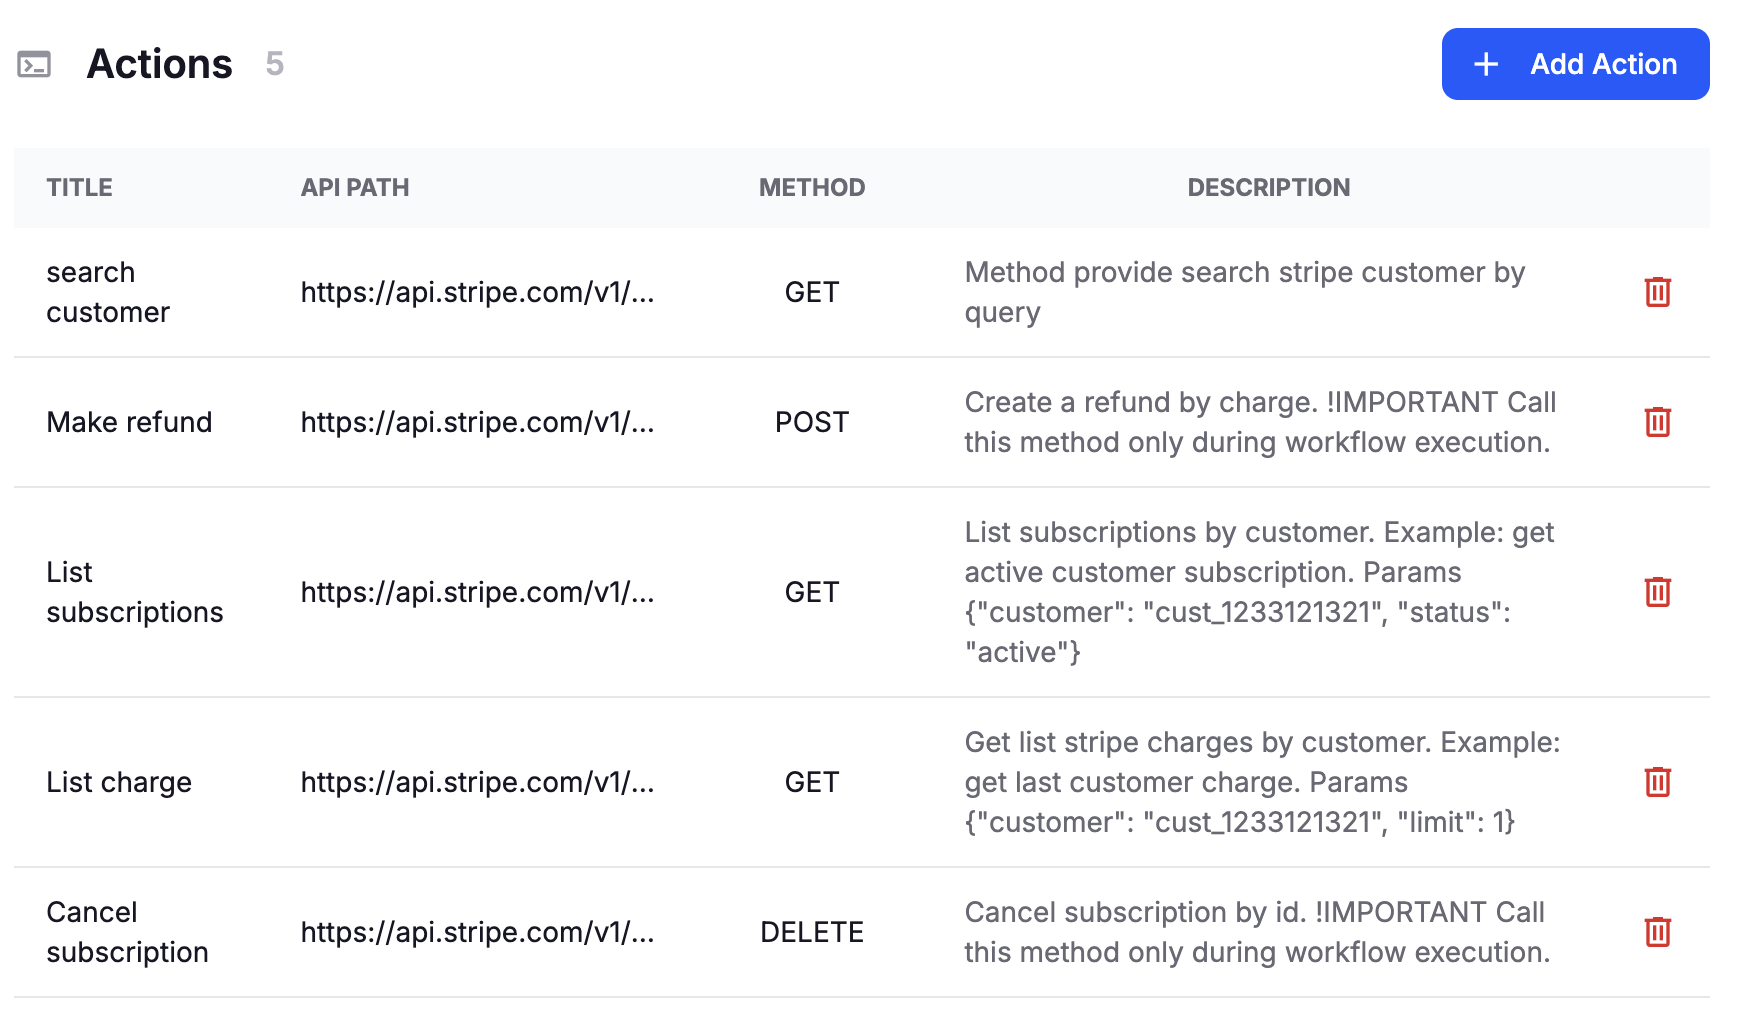Viewport: 1740px width, 1020px height.
Task: Remove the List subscriptions action
Action: coord(1658,592)
